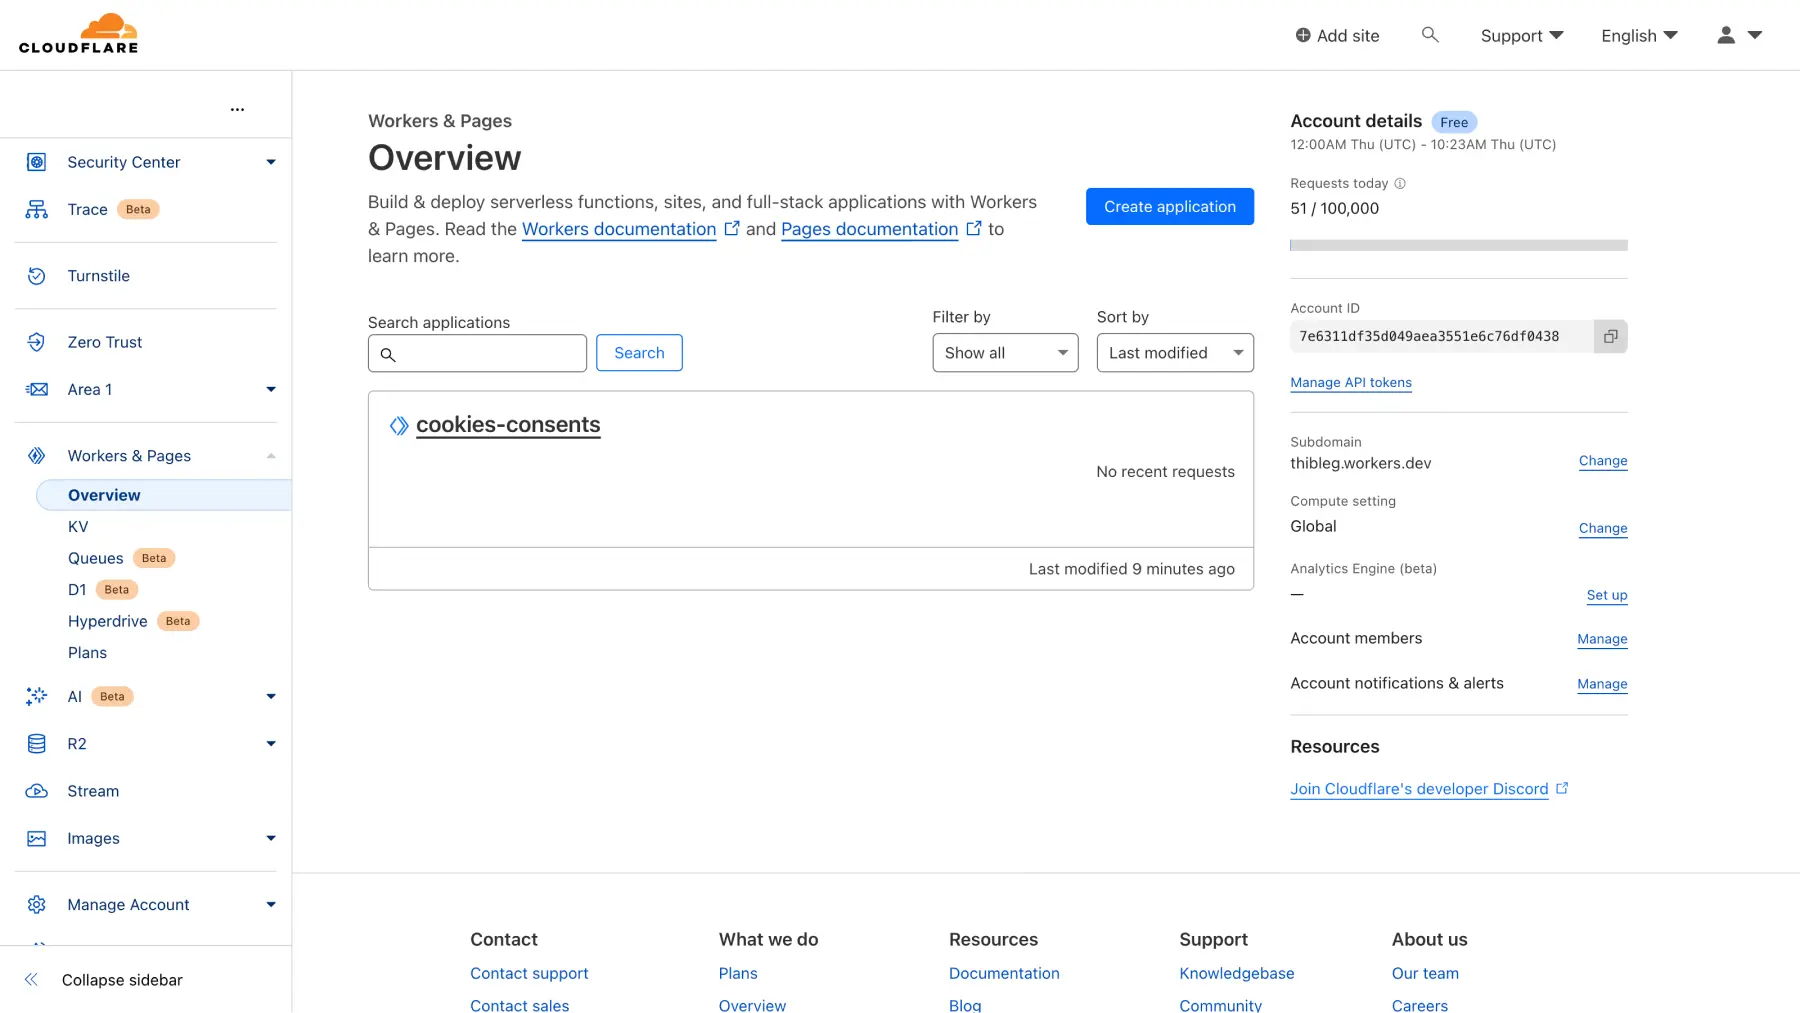Viewport: 1800px width, 1013px height.
Task: Click the Requests today usage progress bar
Action: point(1459,245)
